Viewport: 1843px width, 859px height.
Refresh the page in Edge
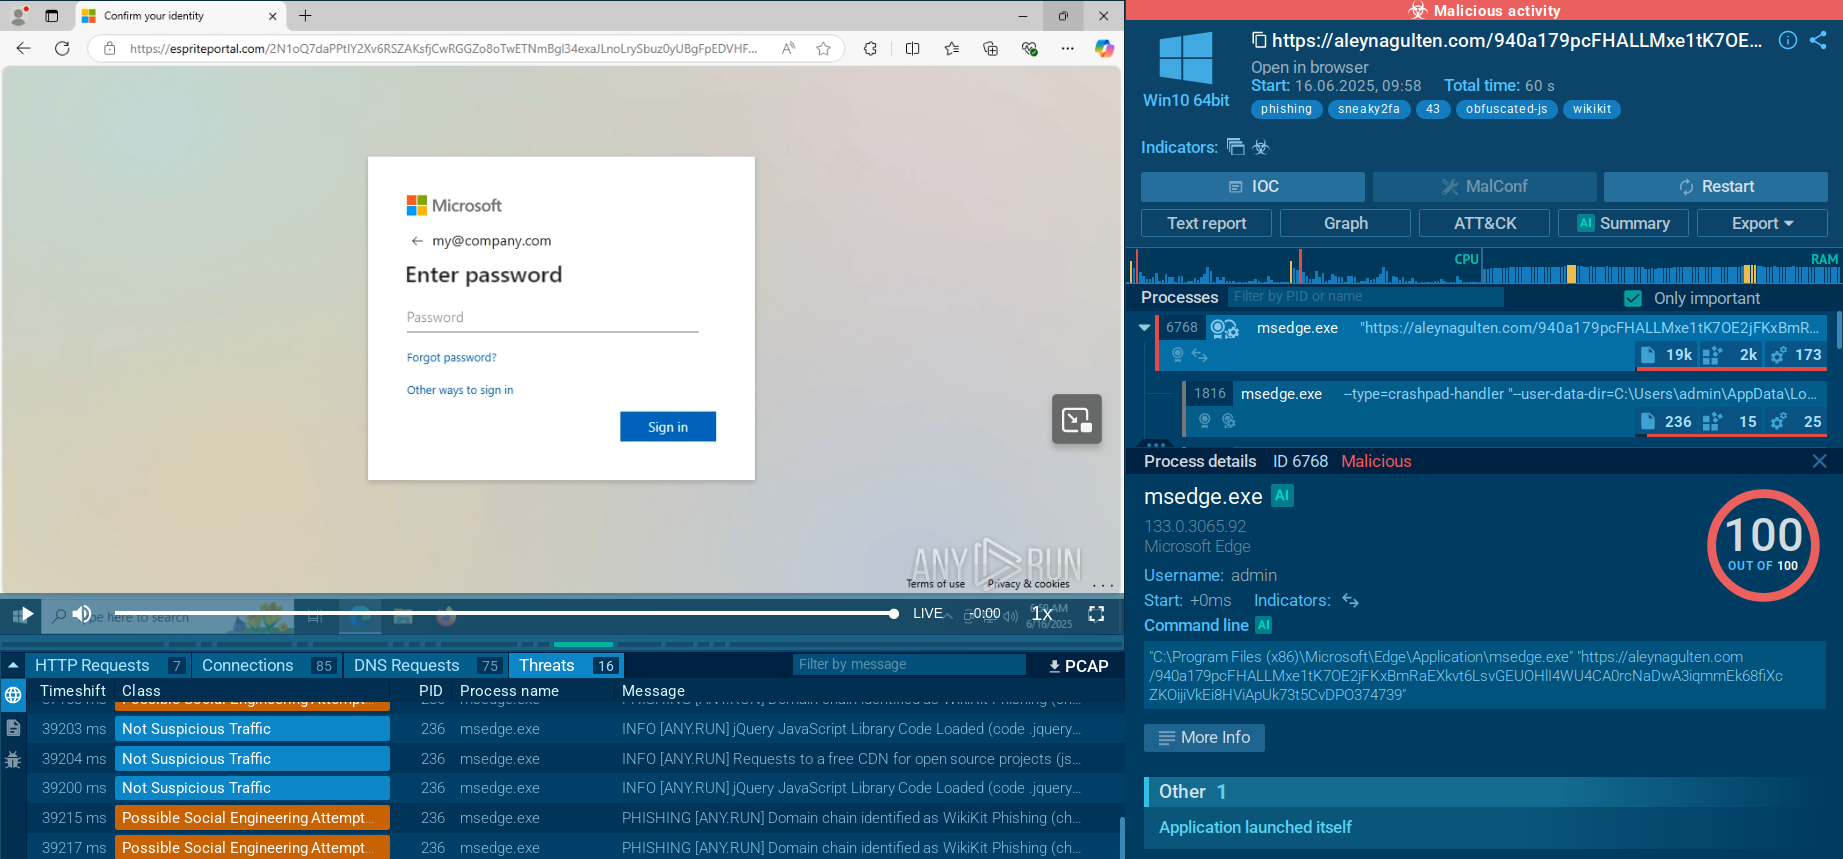point(62,48)
